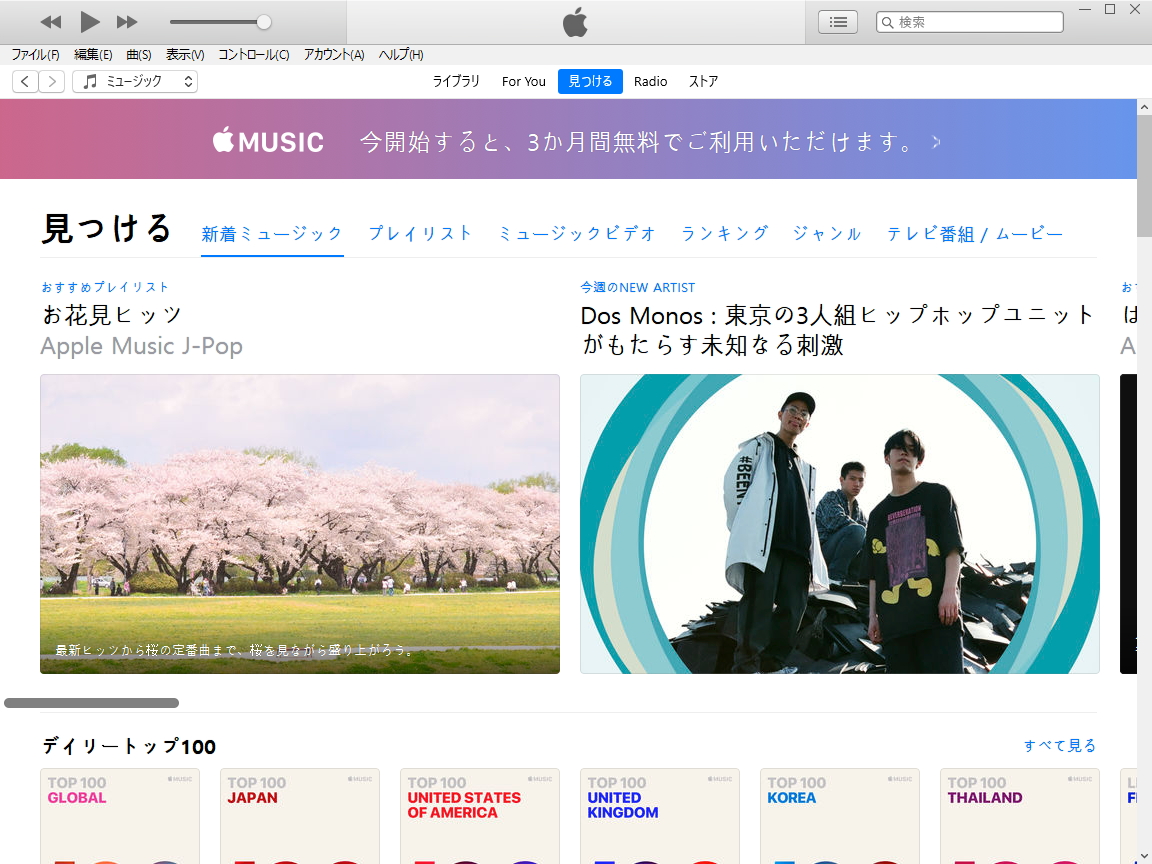The image size is (1152, 864).
Task: Adjust the volume slider
Action: tap(262, 21)
